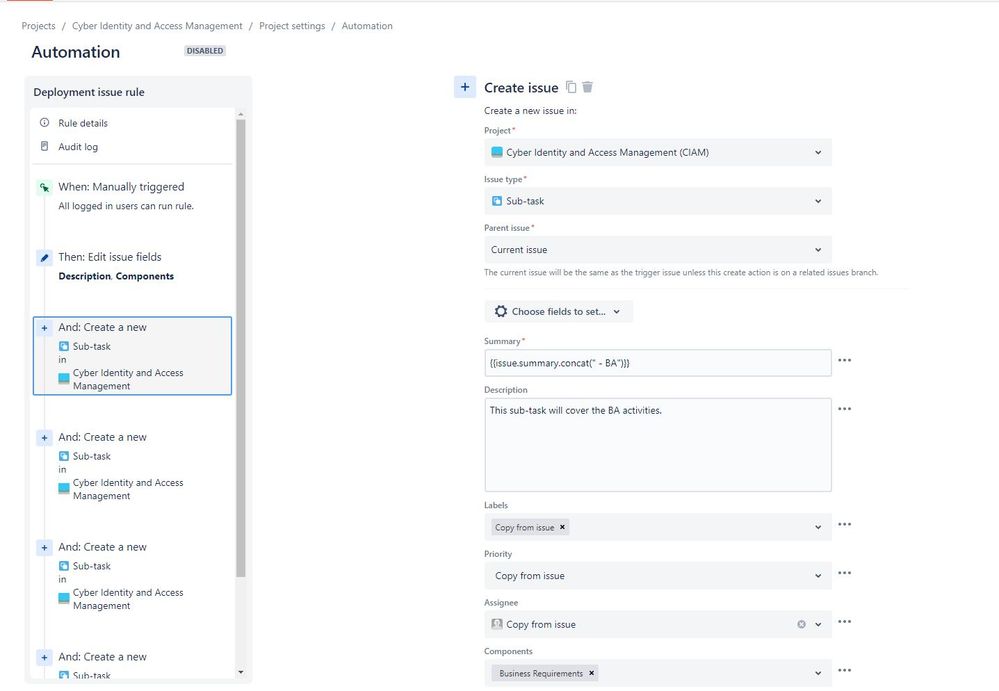Select the third And: Create a new step
The height and width of the screenshot is (691, 999).
point(133,576)
